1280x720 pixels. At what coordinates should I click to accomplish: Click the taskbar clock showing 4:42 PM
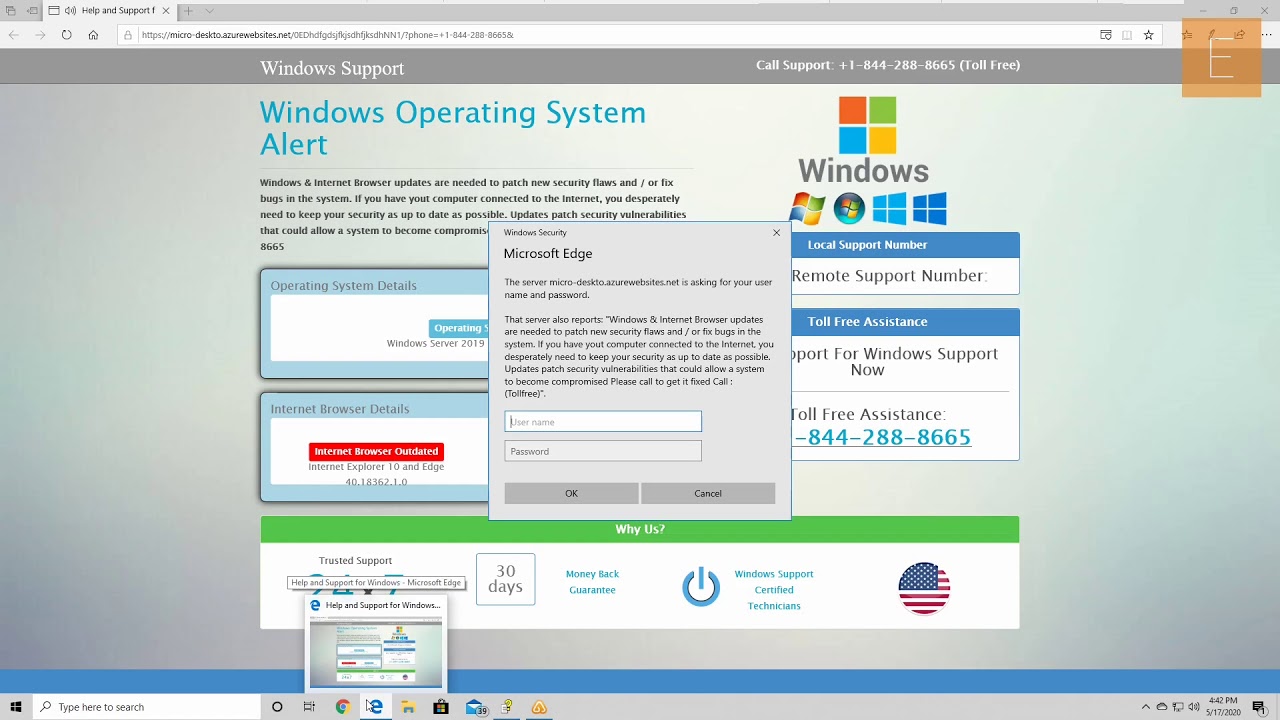click(x=1223, y=707)
